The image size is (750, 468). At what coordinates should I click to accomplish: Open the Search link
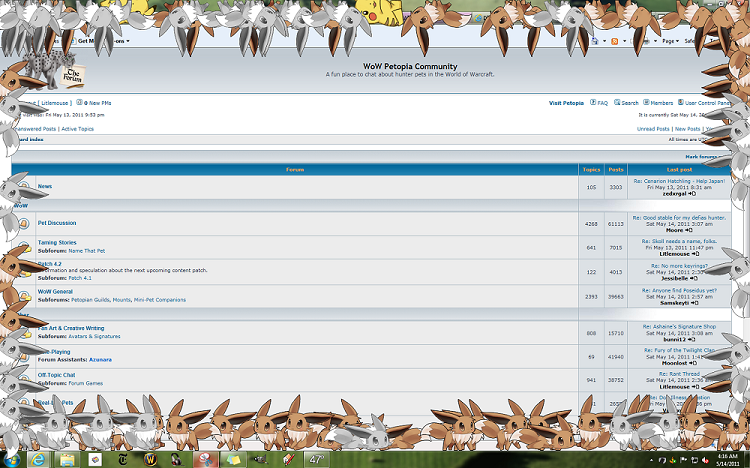630,103
